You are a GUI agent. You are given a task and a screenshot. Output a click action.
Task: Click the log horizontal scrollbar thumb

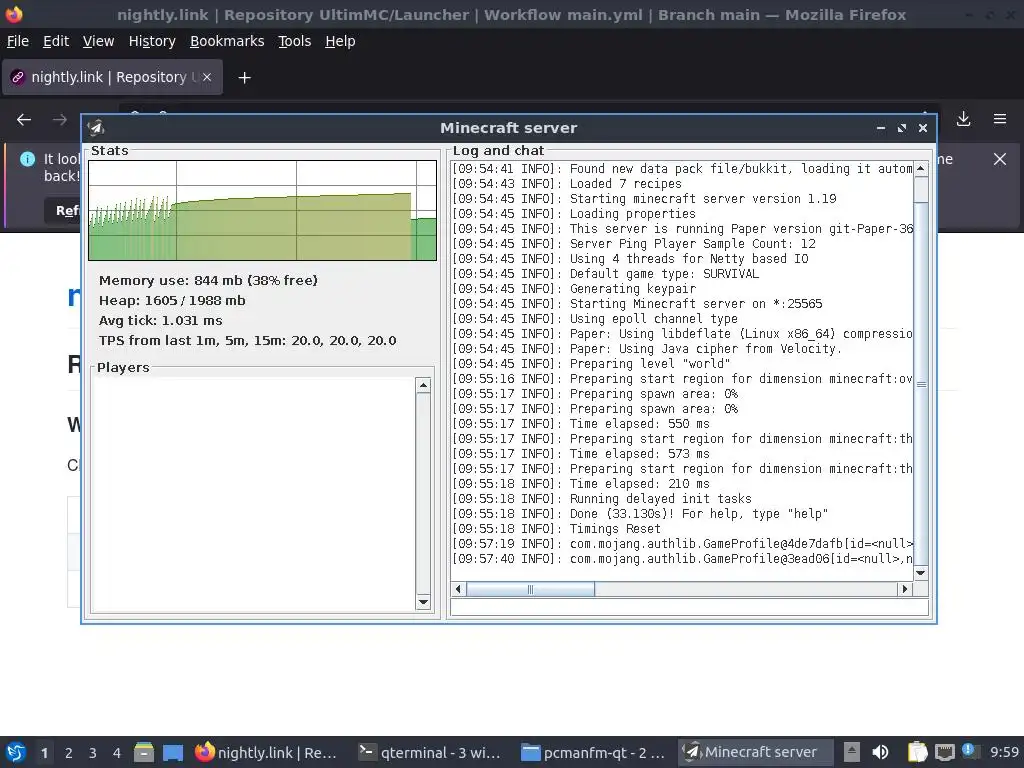tap(530, 589)
